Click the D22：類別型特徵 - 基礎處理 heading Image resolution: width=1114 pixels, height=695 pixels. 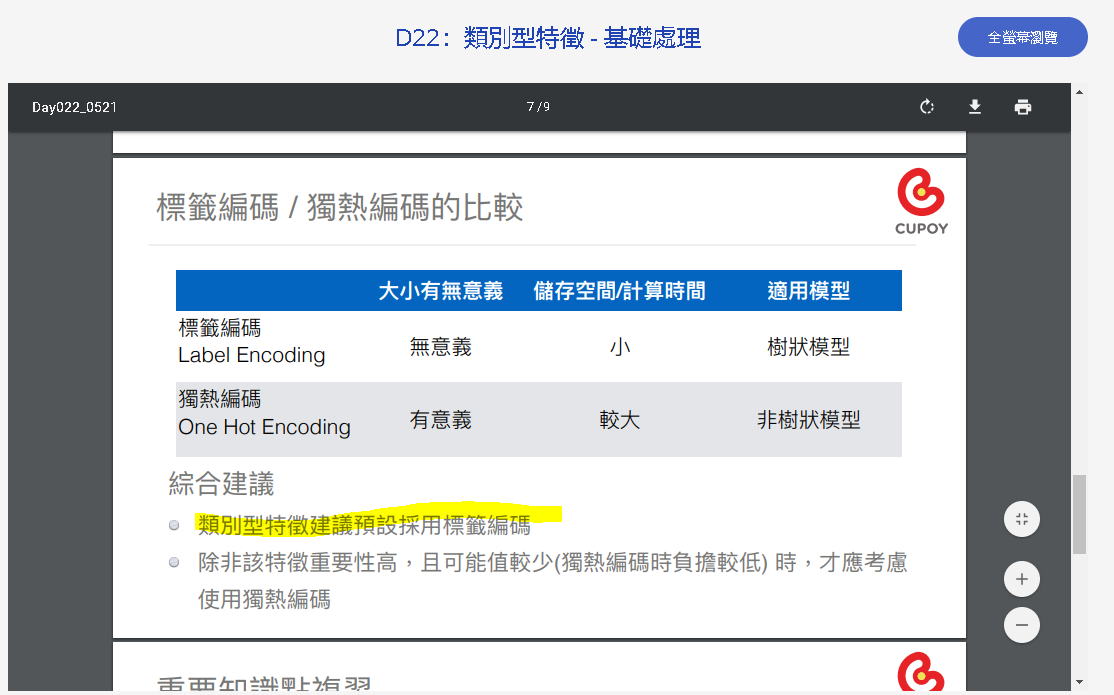548,38
